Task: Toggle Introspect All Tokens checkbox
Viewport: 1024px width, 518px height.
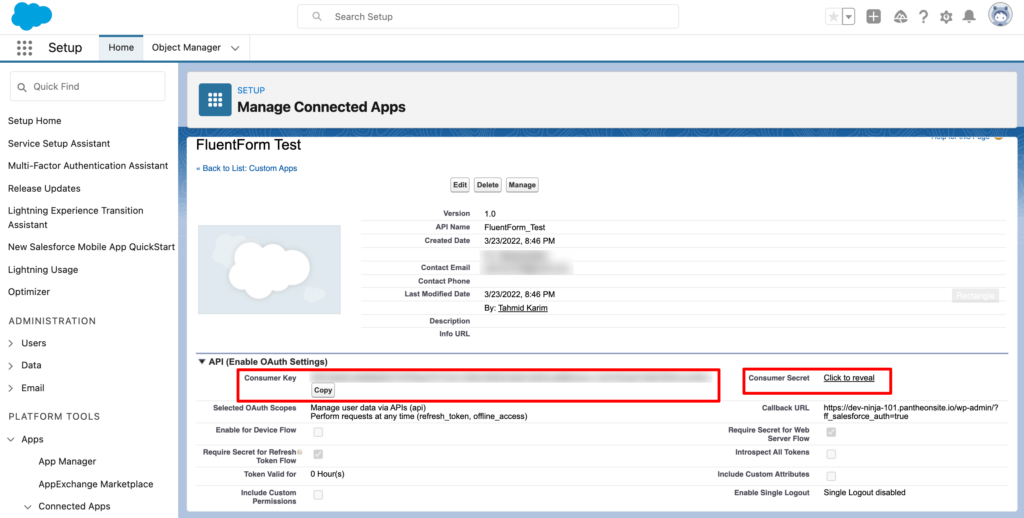Action: tap(831, 454)
